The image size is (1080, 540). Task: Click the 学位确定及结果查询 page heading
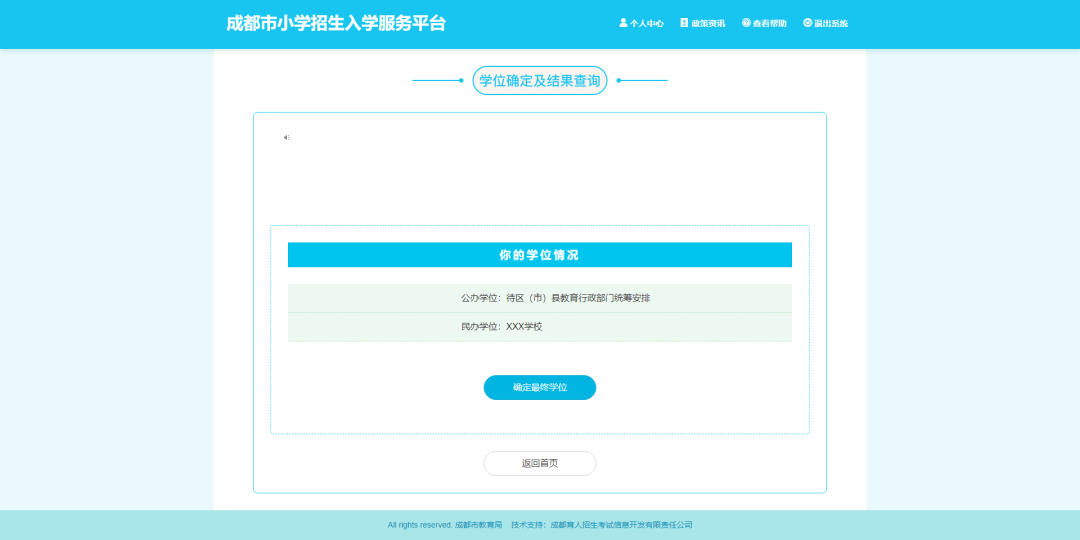coord(540,81)
